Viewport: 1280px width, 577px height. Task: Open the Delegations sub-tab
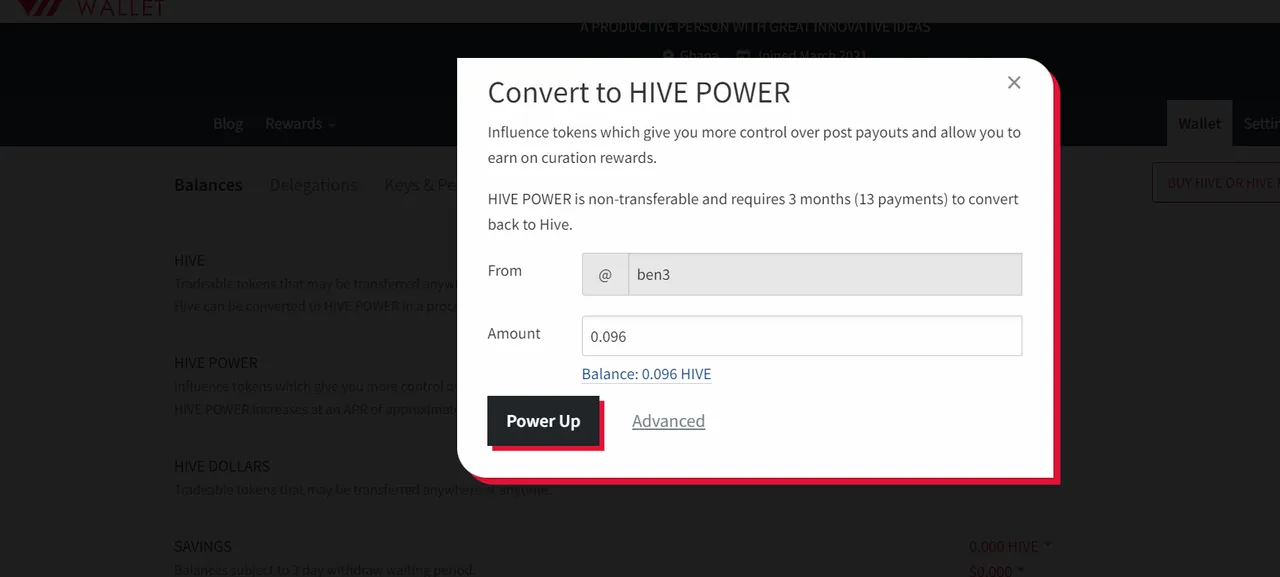(x=313, y=185)
